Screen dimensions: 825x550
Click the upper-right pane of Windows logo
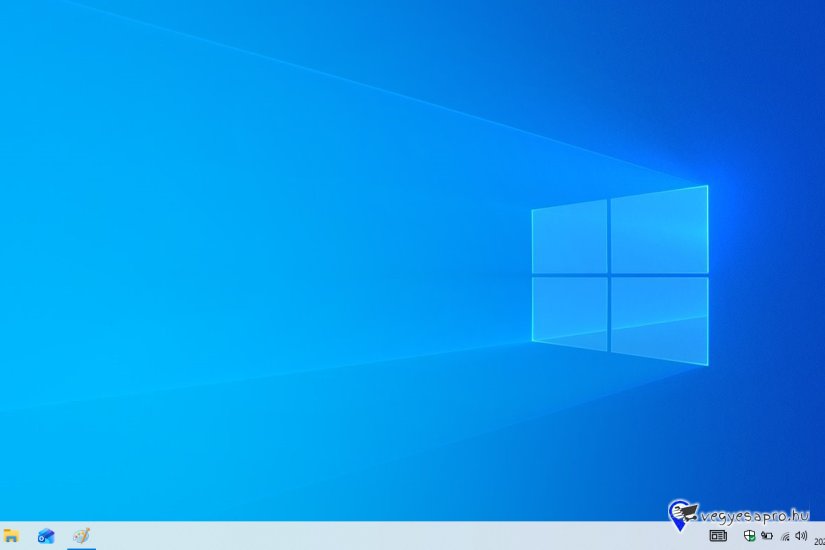pyautogui.click(x=659, y=230)
